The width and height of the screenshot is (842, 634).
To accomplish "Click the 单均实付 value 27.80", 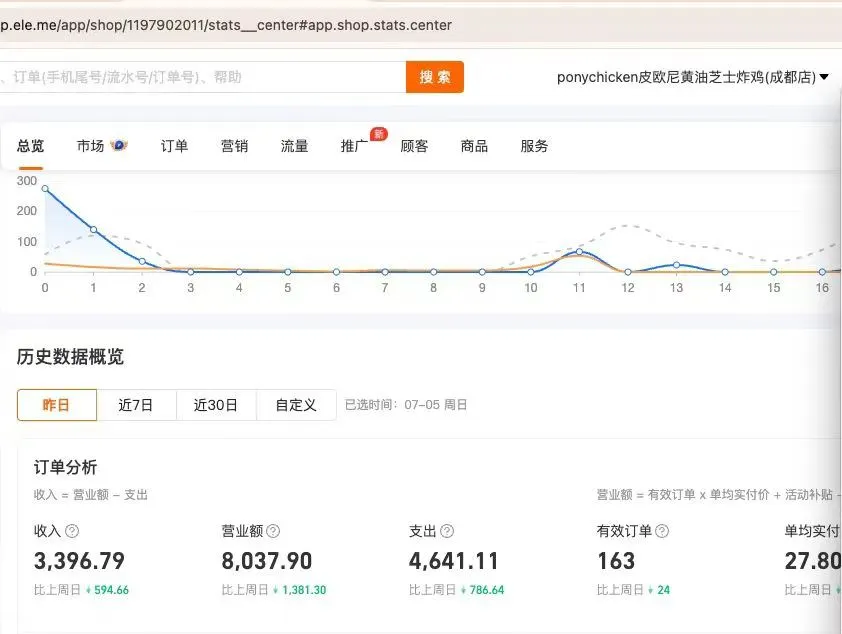I will (x=812, y=561).
